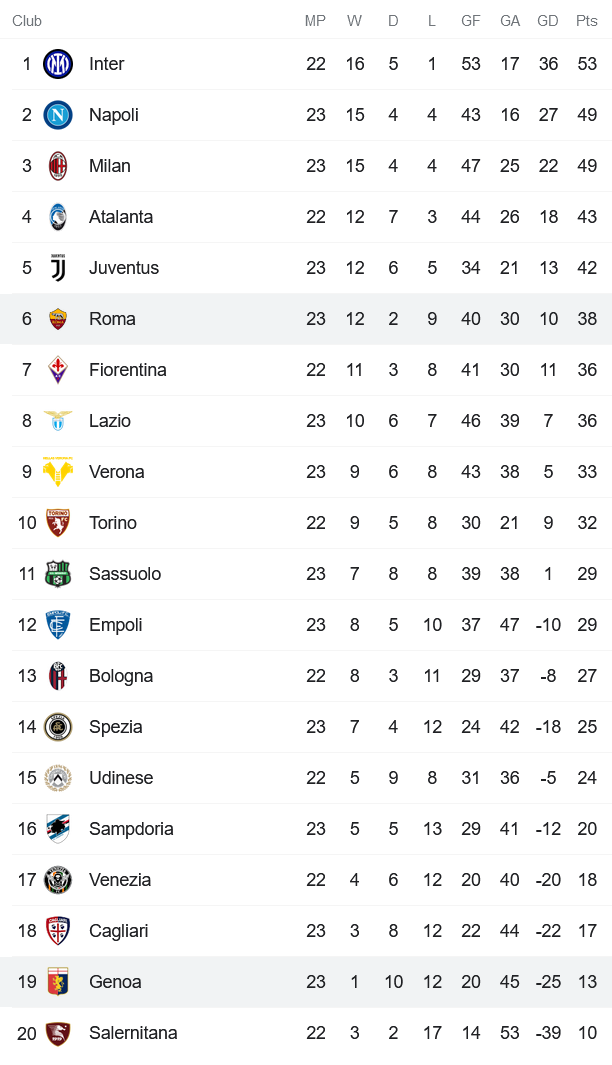Screen dimensions: 612x1065
Task: Click the Juventus logo icon
Action: tap(58, 268)
